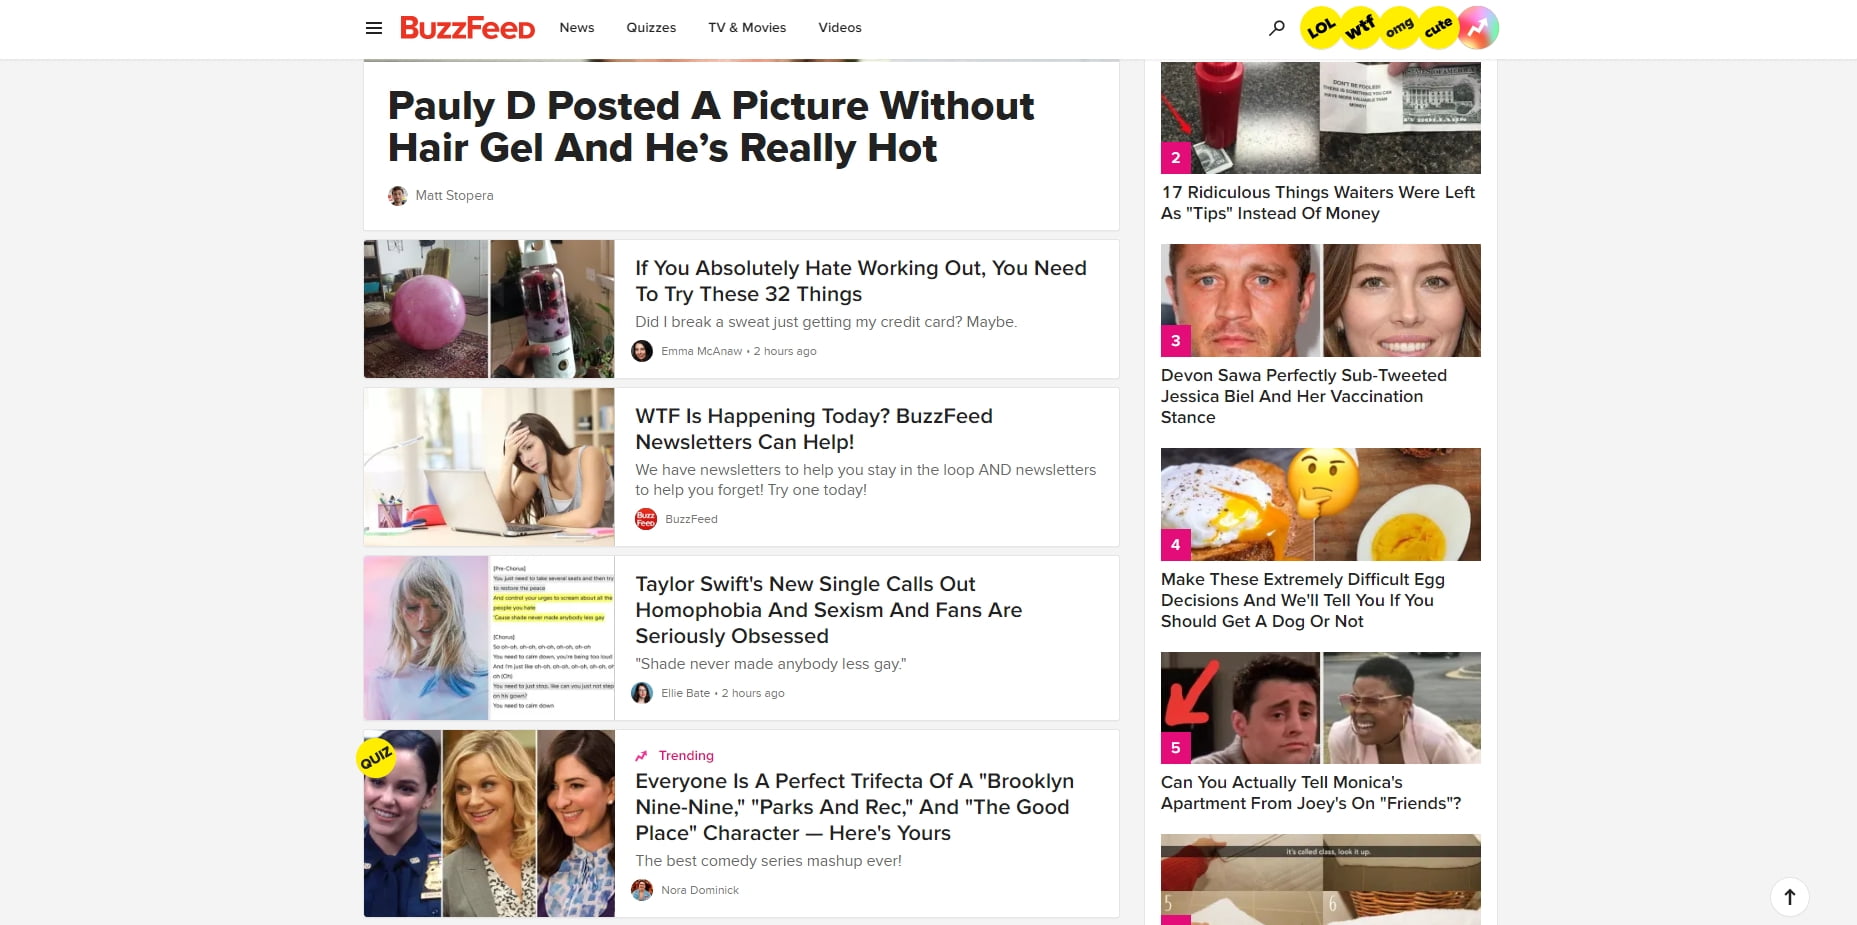1857x925 pixels.
Task: Open the 32 workout things article thumbnail
Action: [x=489, y=309]
